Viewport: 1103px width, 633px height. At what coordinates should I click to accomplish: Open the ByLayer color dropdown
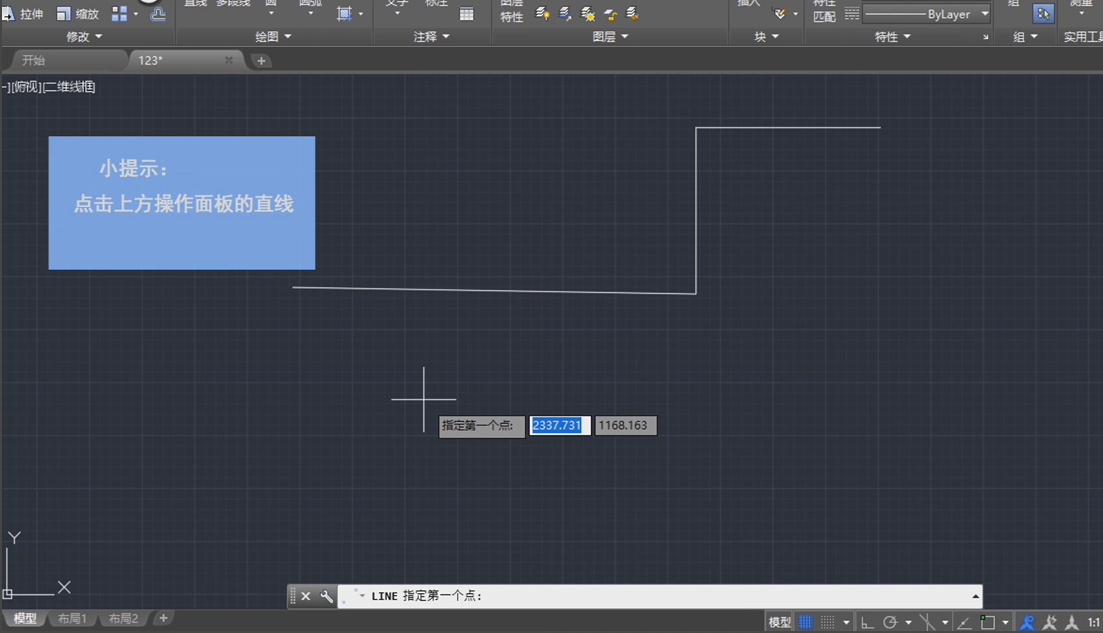(x=985, y=13)
